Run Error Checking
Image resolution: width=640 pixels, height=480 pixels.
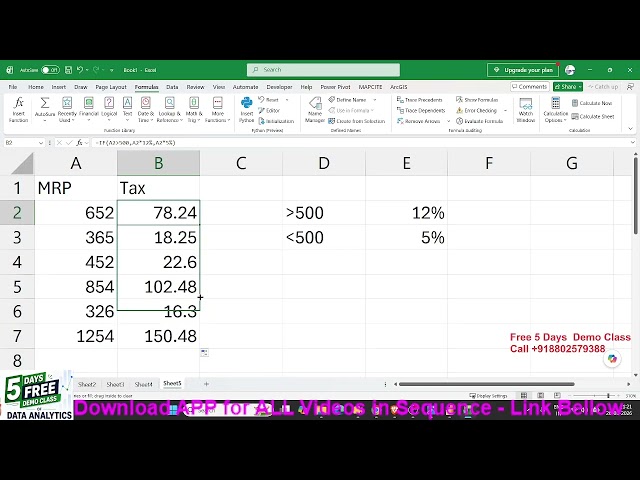click(477, 110)
